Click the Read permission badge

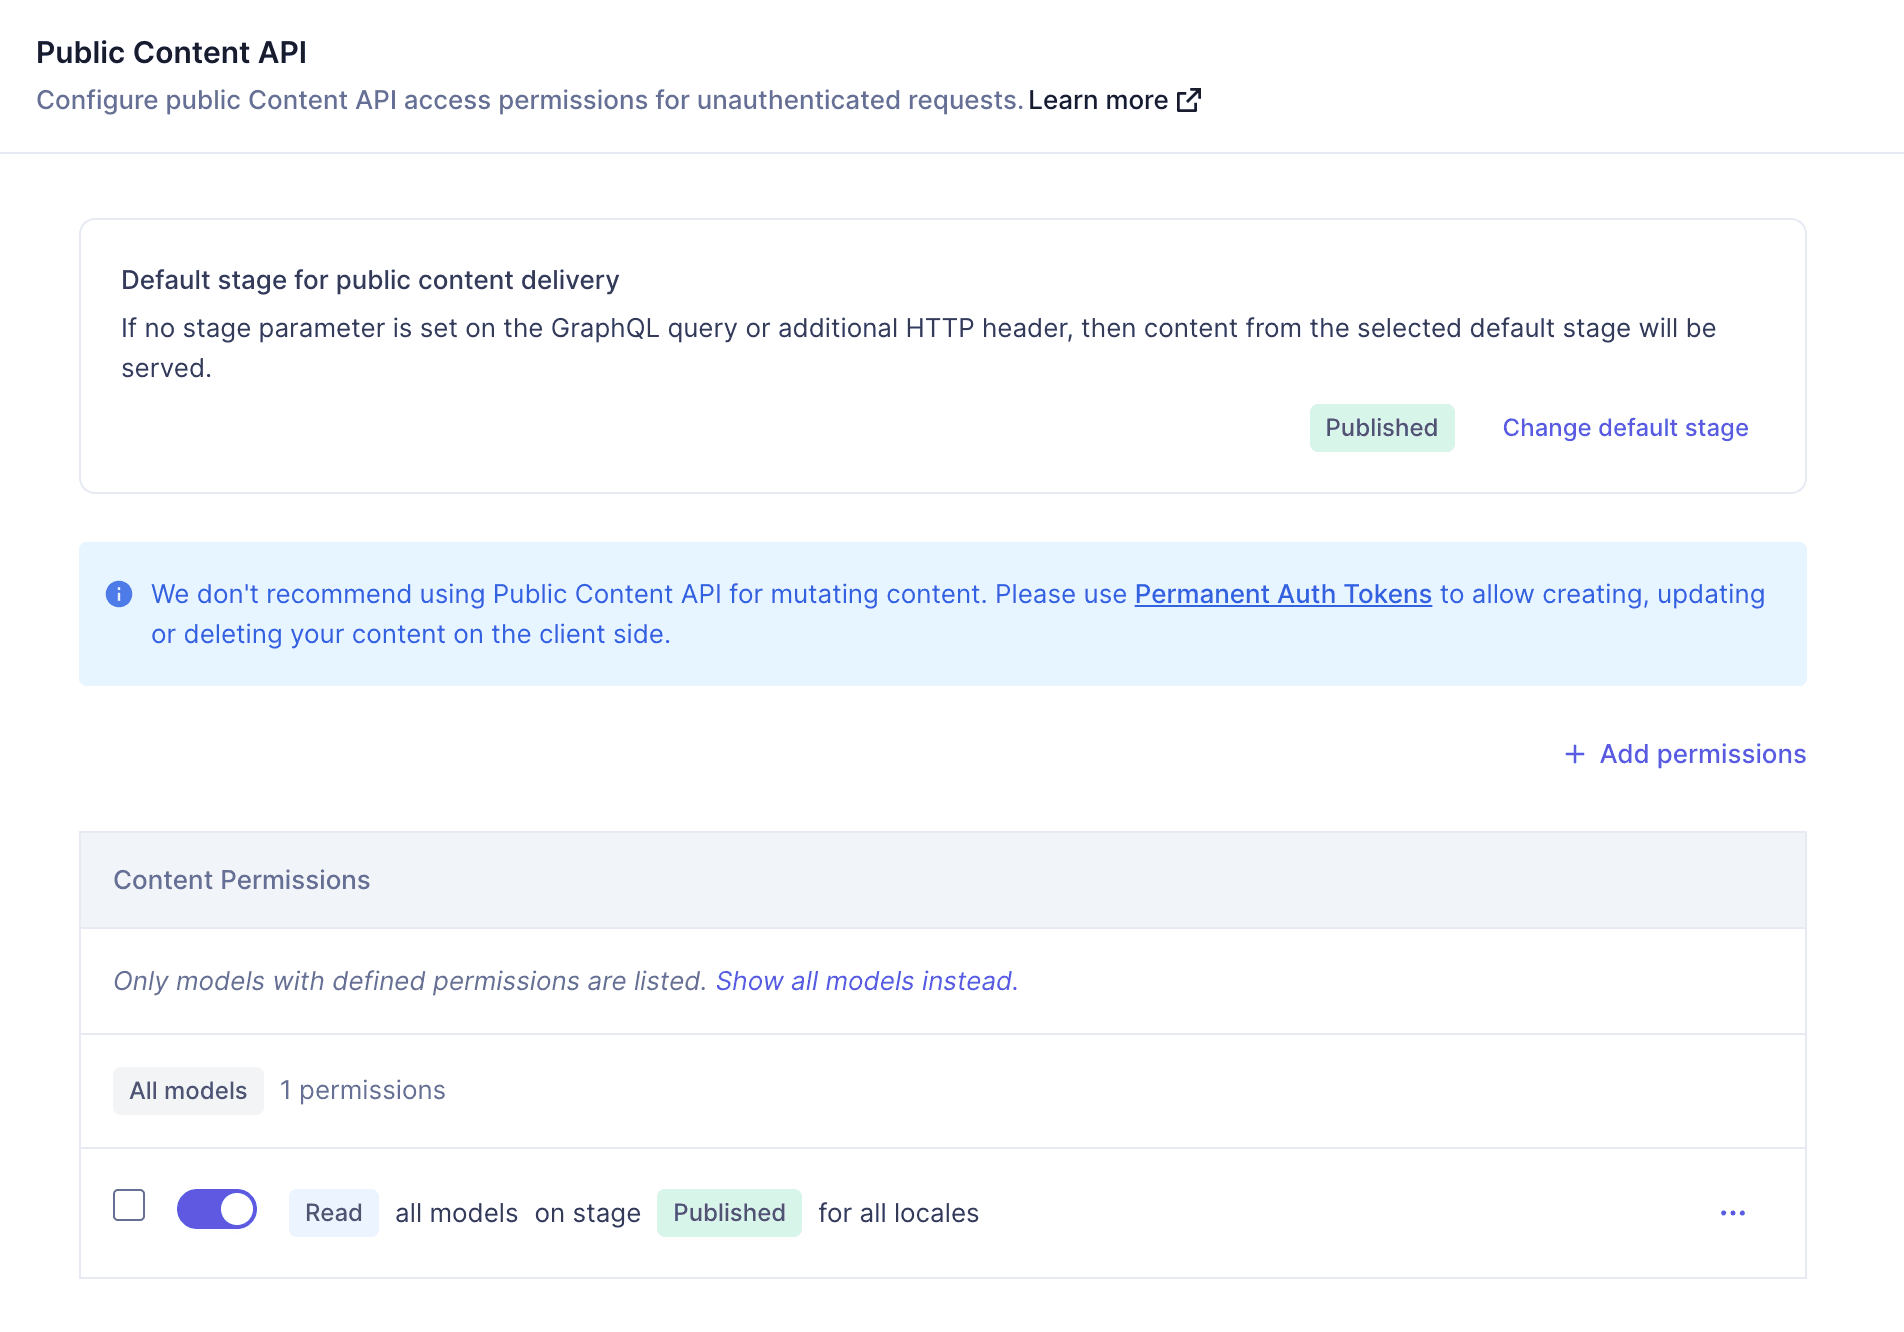point(333,1212)
